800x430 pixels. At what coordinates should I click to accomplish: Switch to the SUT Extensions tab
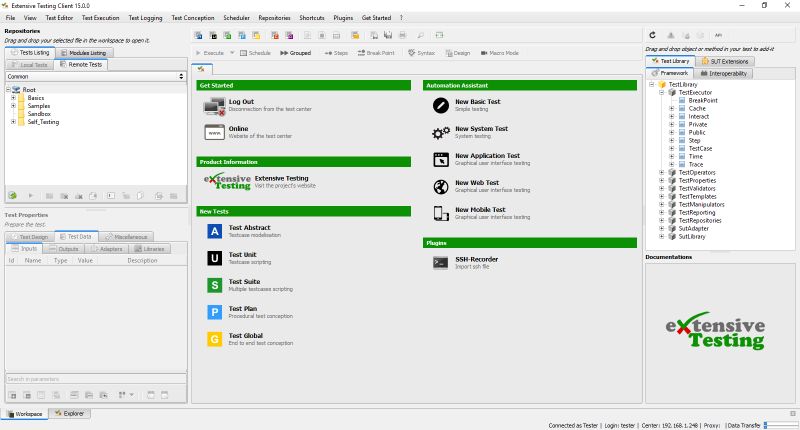[725, 61]
